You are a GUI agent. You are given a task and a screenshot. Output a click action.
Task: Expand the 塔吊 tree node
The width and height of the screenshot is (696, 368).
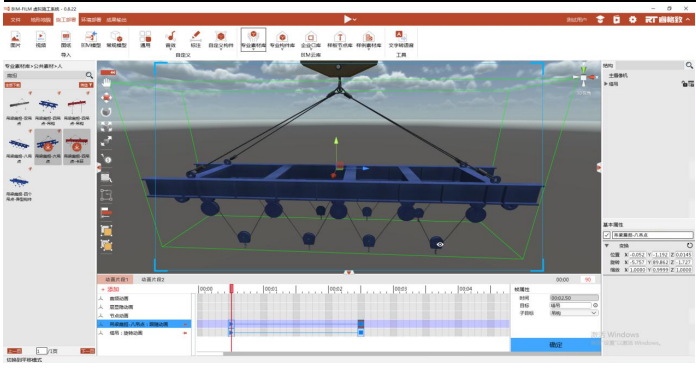[606, 84]
